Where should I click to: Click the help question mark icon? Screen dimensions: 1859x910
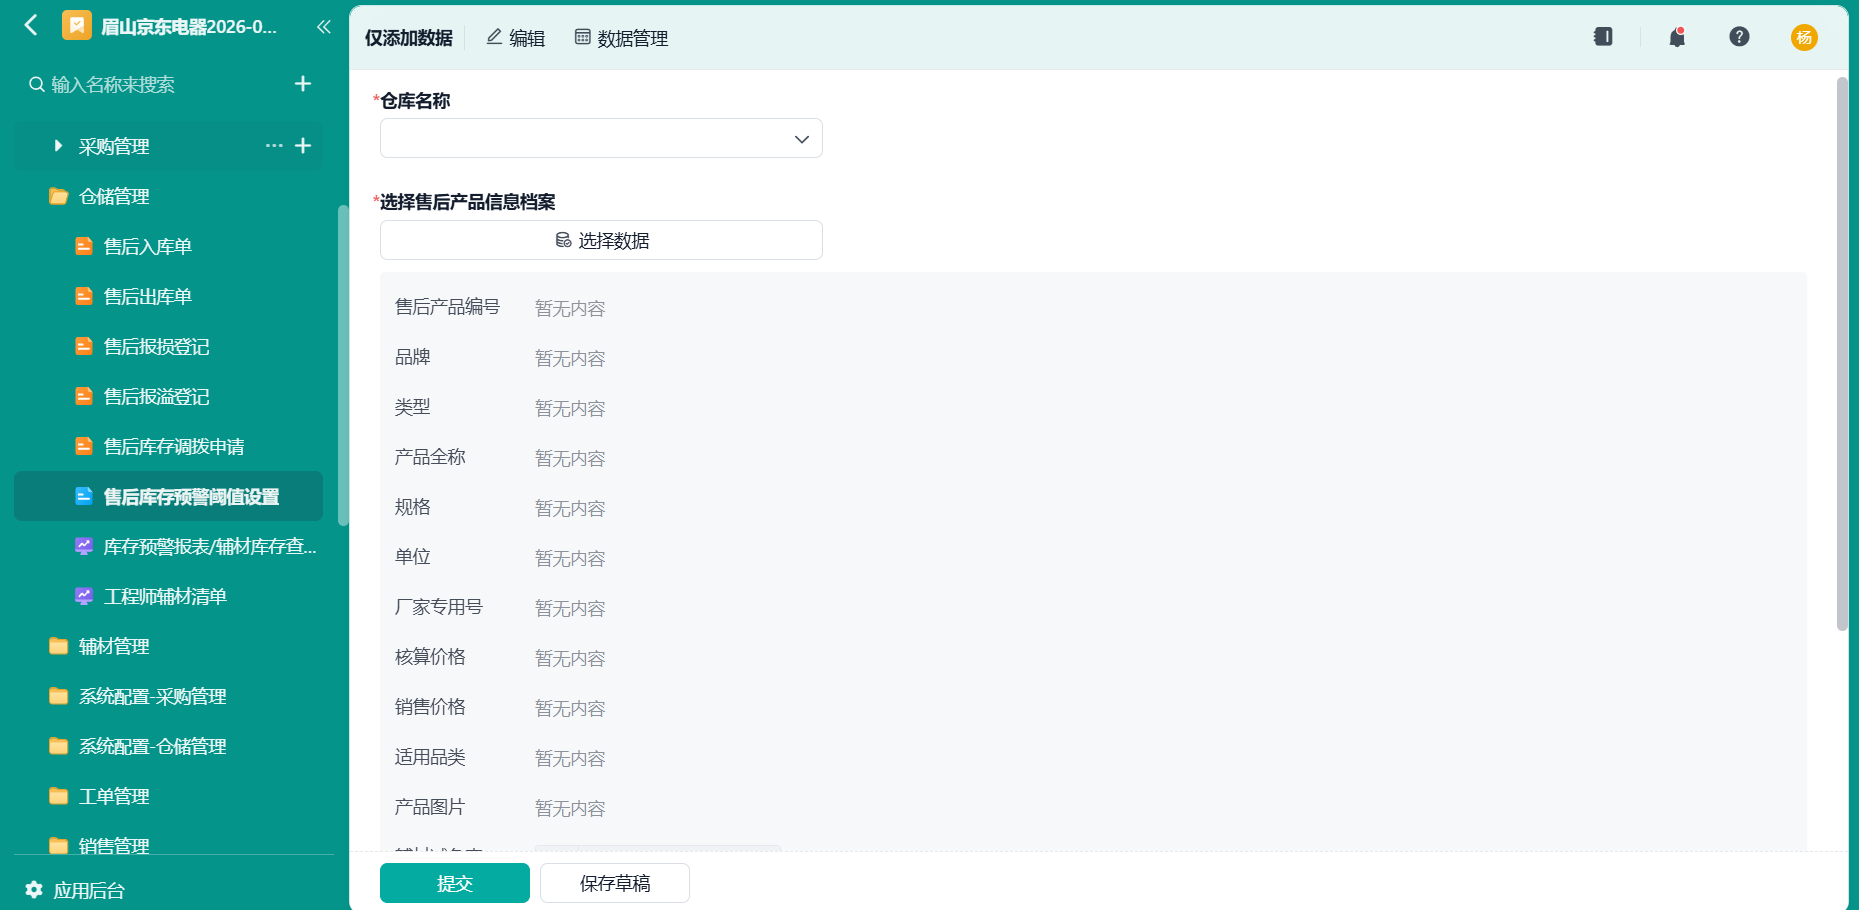[x=1739, y=37]
